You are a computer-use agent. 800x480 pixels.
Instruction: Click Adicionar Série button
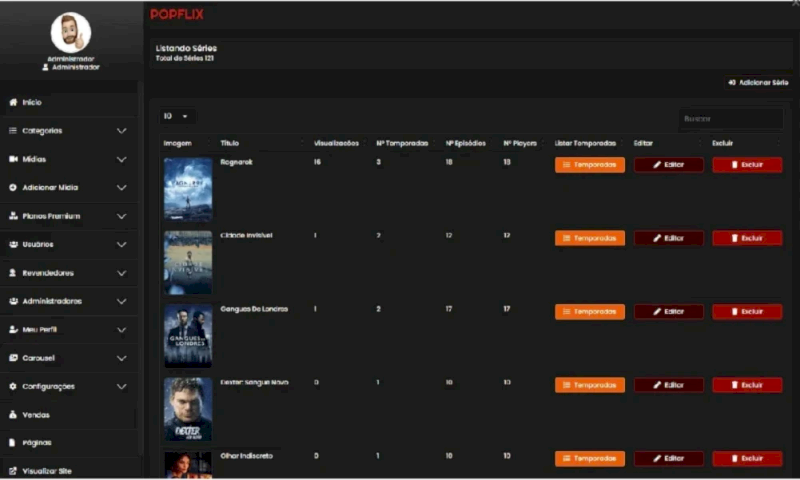click(x=758, y=82)
